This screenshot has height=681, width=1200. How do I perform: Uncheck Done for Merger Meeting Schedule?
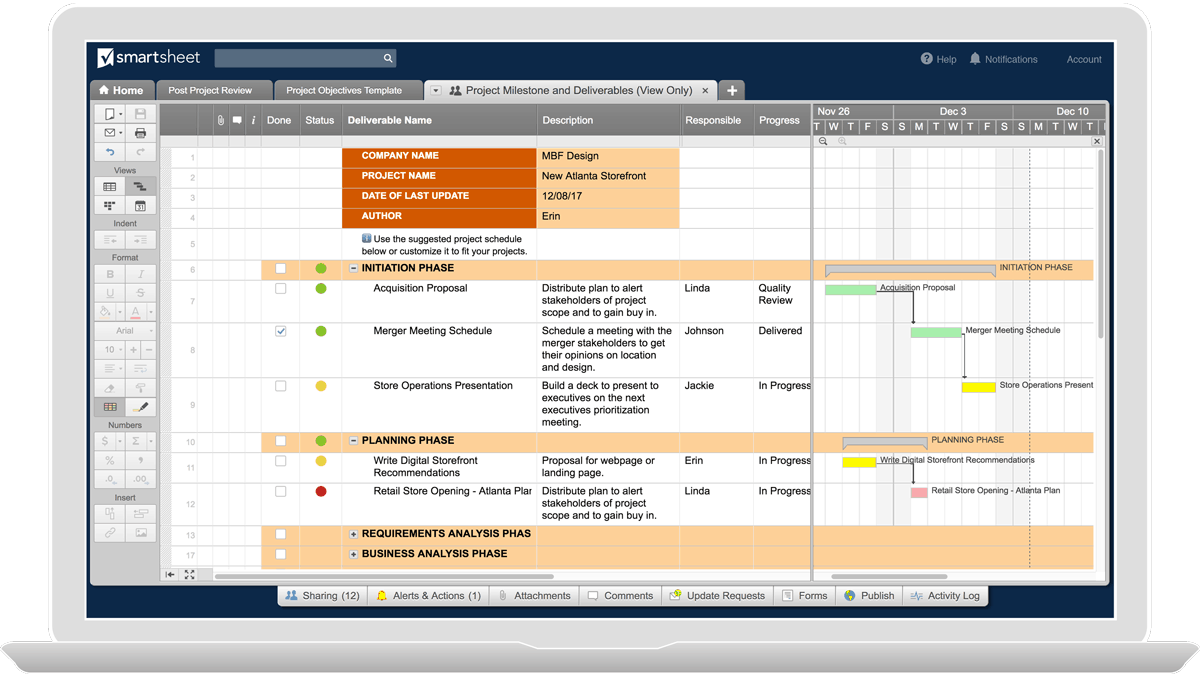click(x=280, y=331)
